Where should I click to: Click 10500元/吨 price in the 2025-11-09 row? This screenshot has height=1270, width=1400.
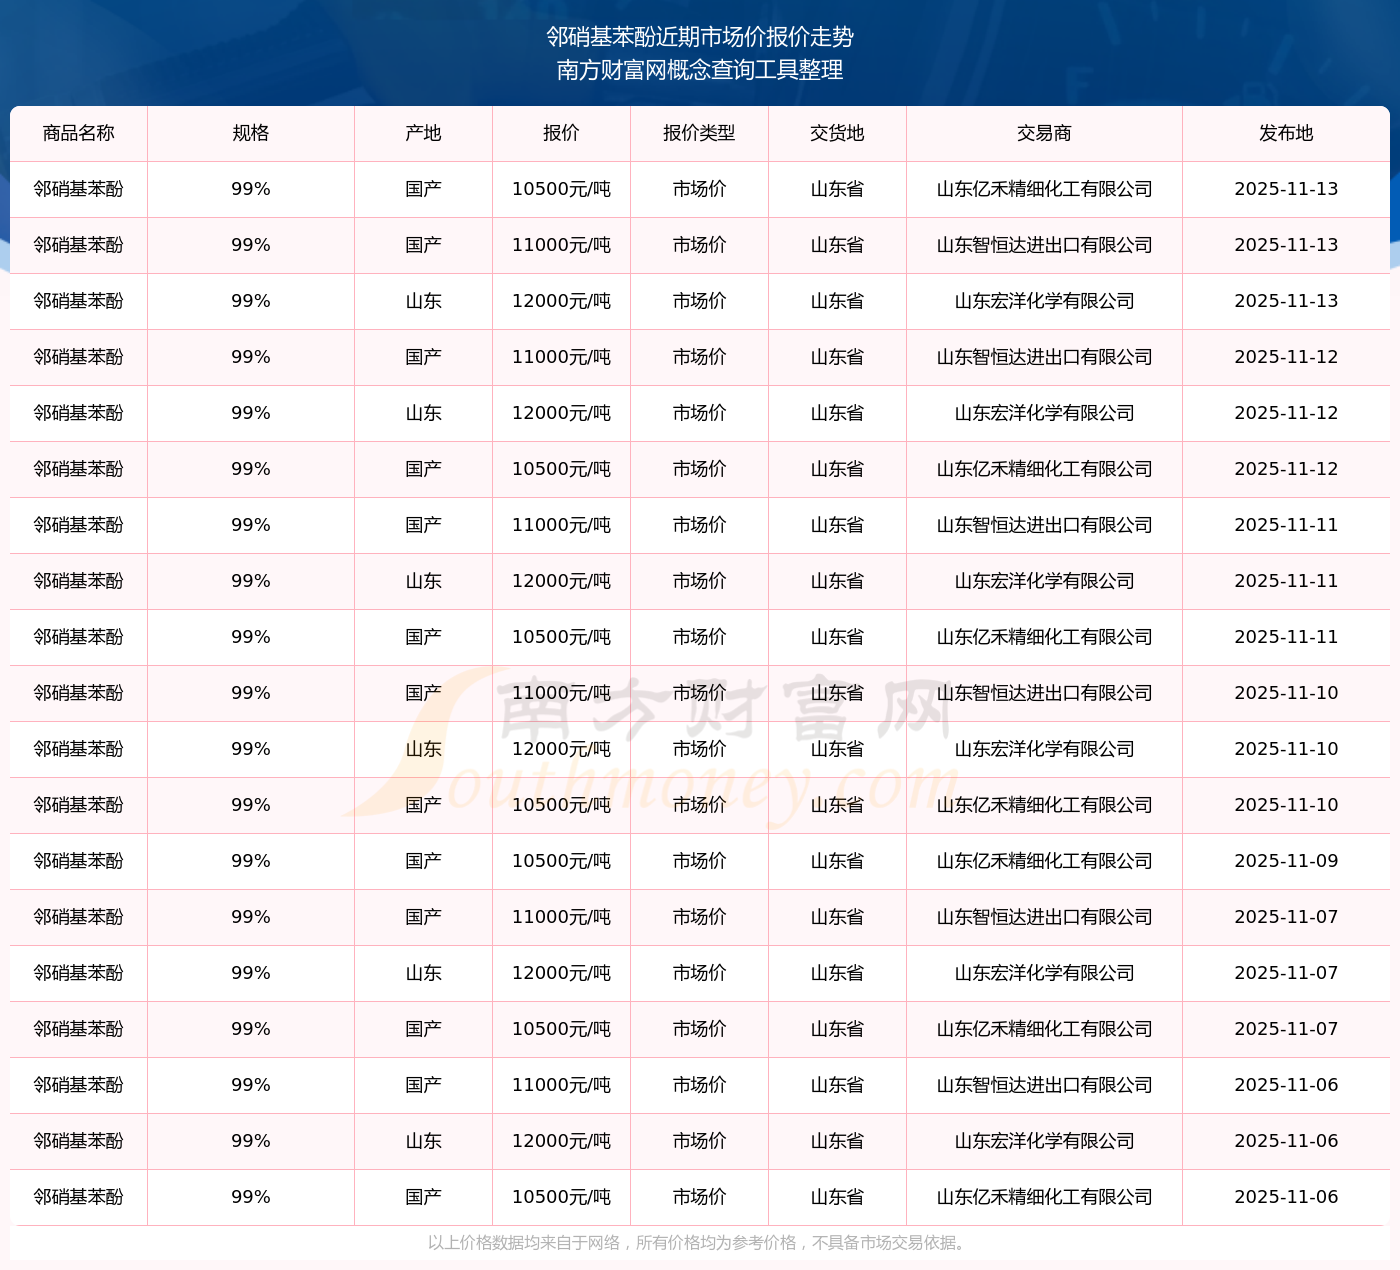click(561, 861)
